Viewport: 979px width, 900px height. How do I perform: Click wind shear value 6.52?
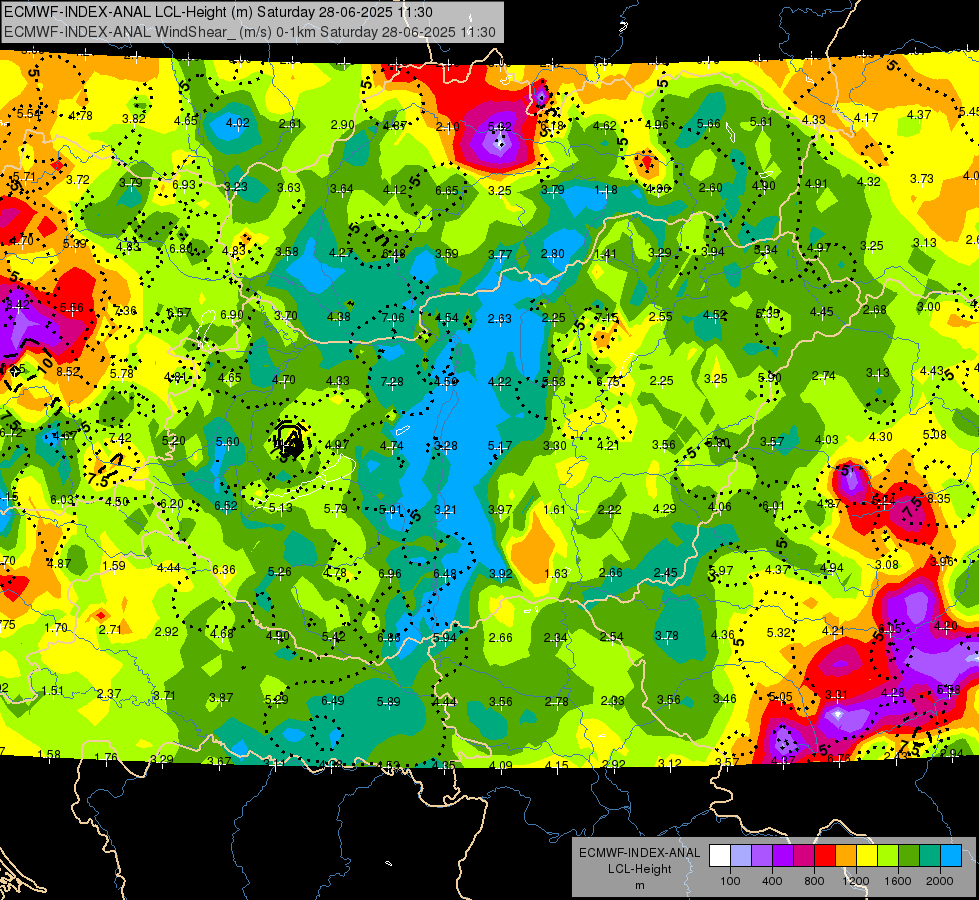226,505
